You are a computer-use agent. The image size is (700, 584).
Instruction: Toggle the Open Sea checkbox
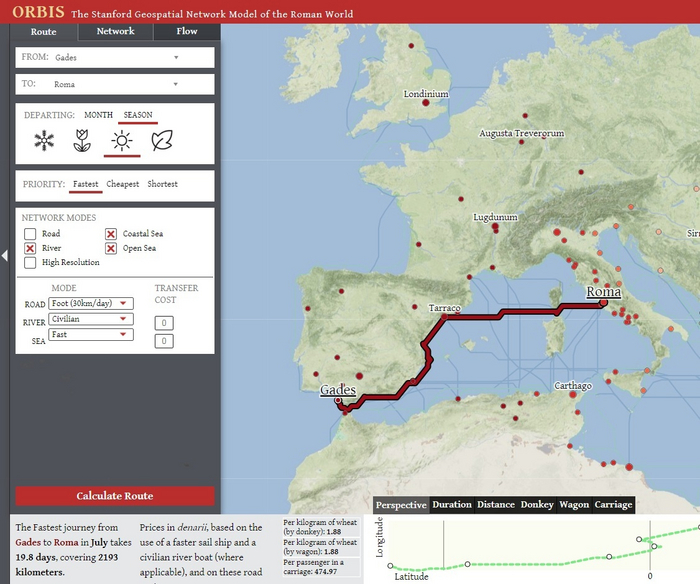[111, 248]
